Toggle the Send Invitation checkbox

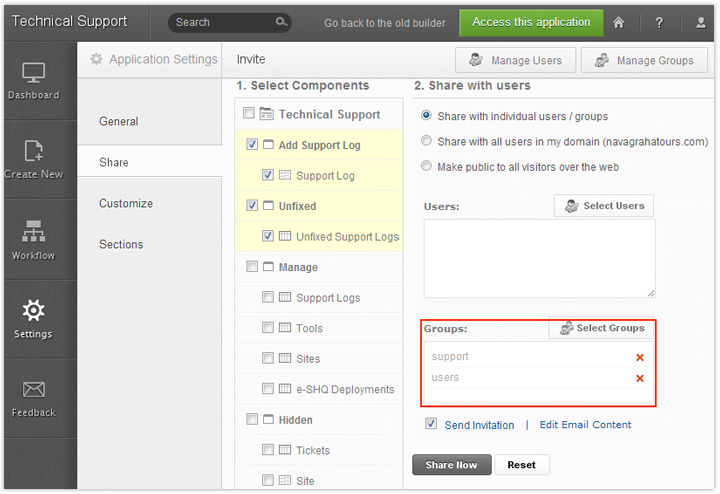(x=431, y=424)
